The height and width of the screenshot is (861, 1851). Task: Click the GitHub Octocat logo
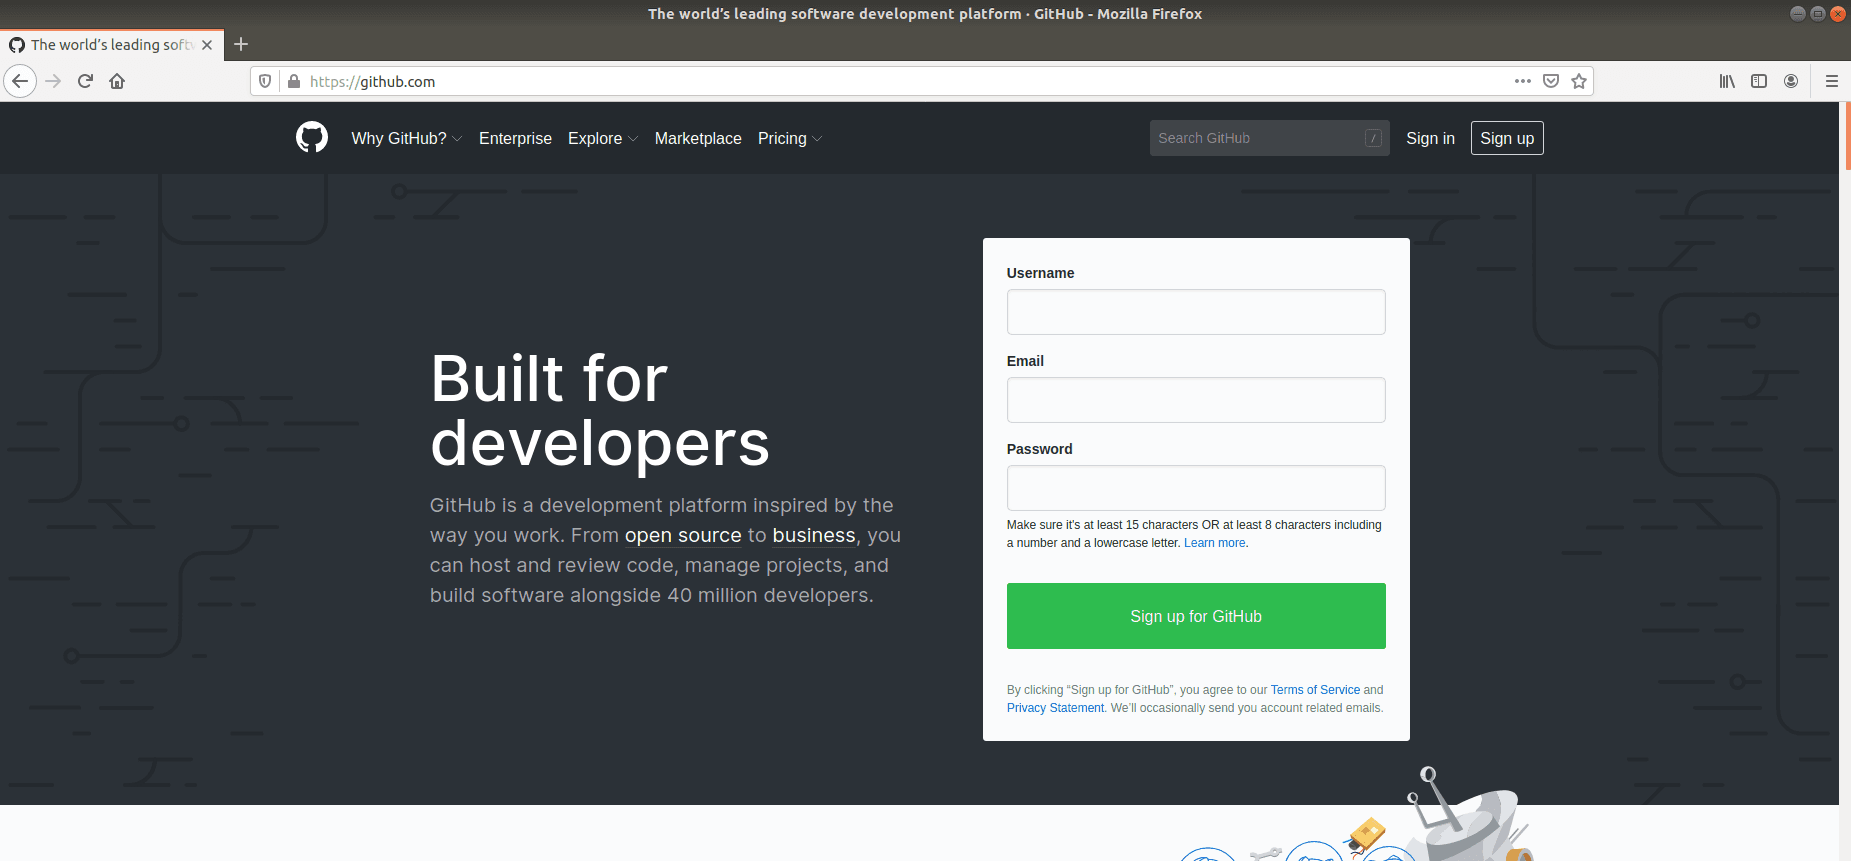point(312,138)
